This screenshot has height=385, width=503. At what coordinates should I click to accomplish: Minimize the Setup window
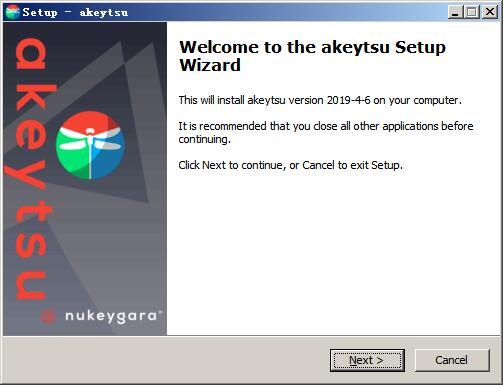coord(455,12)
